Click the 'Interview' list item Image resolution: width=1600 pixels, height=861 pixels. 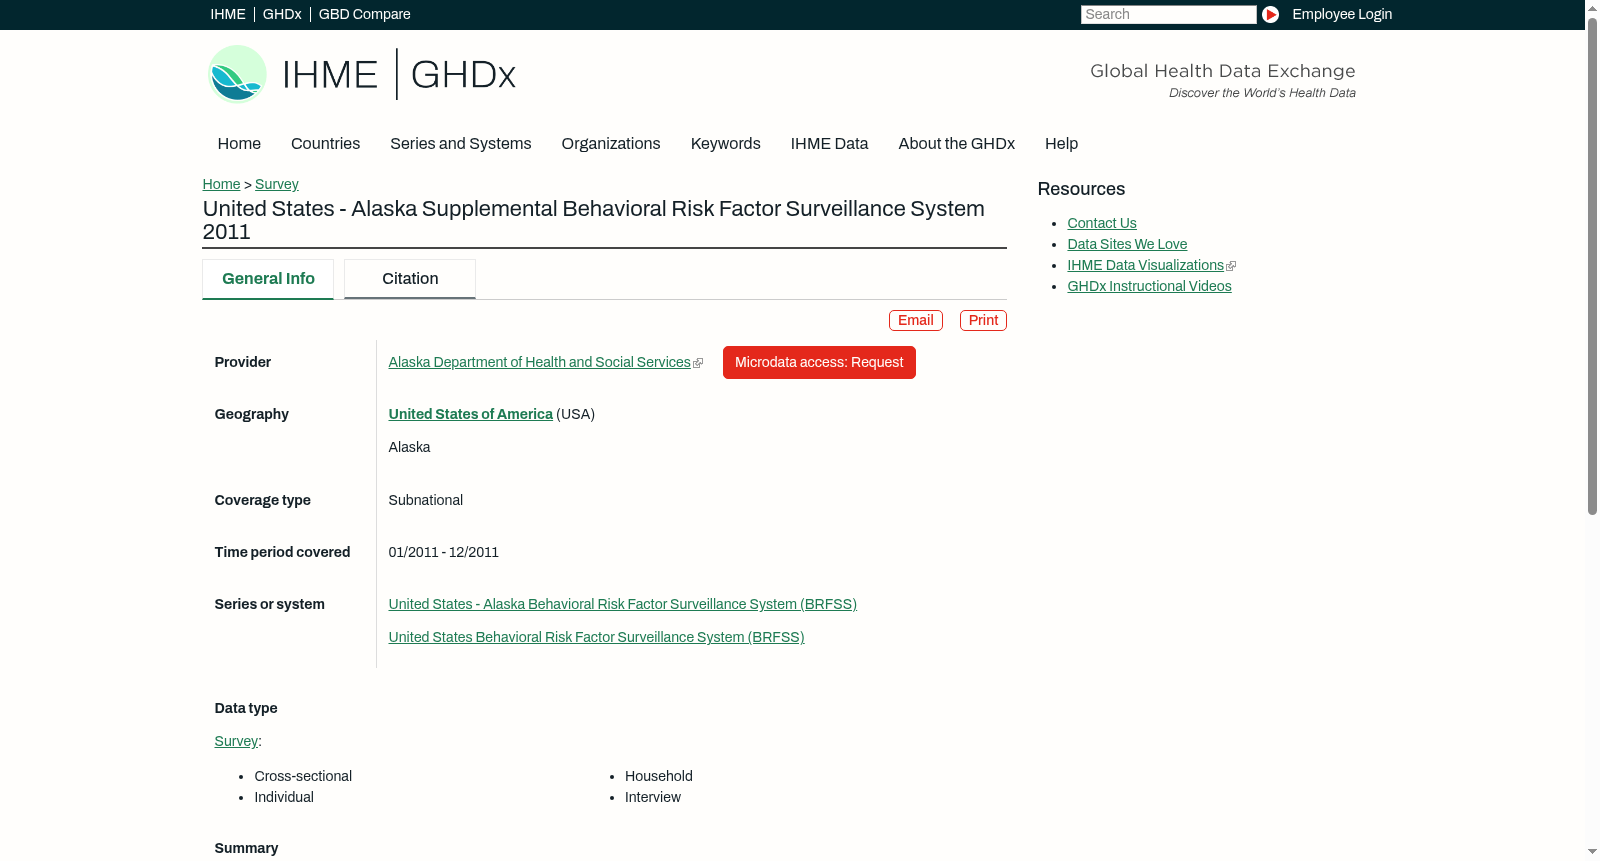(653, 797)
